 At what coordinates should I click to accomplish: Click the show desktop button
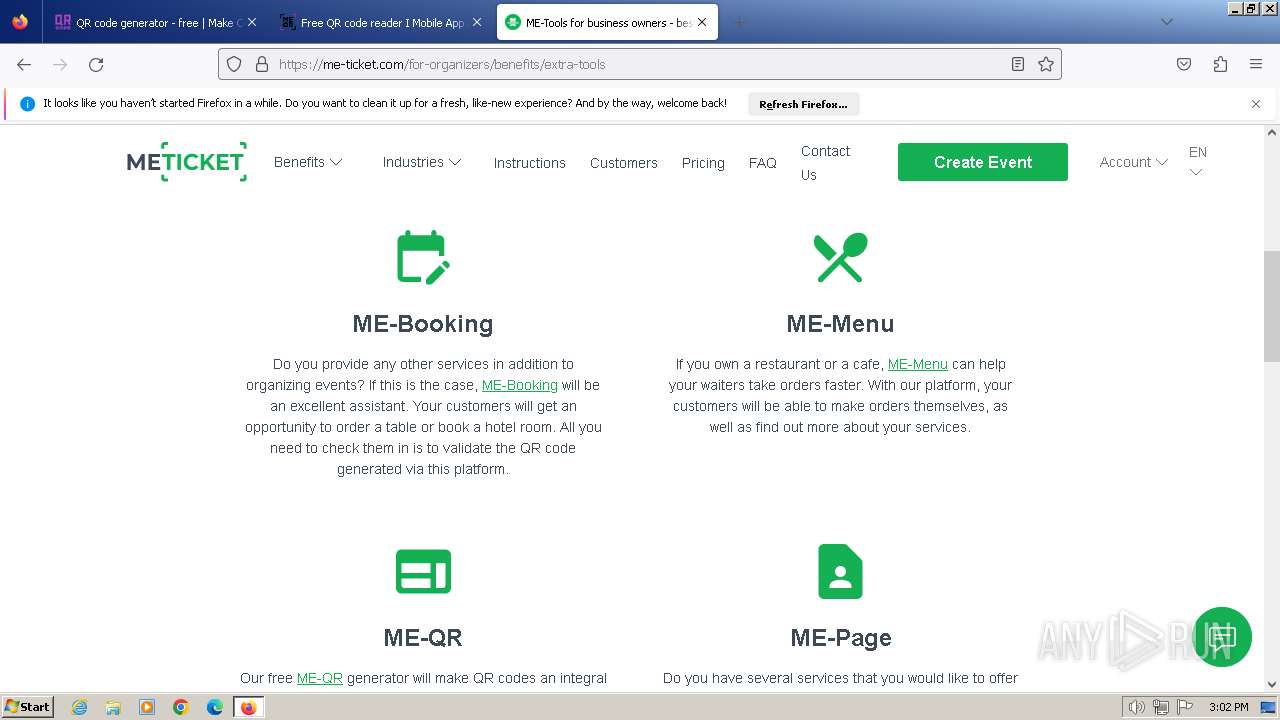[x=1269, y=707]
